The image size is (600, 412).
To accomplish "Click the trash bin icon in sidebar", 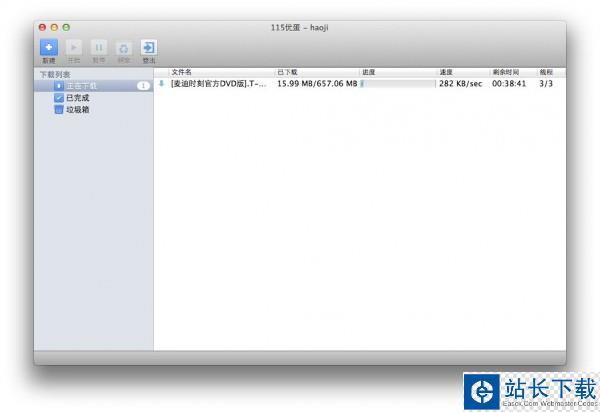I will (59, 110).
